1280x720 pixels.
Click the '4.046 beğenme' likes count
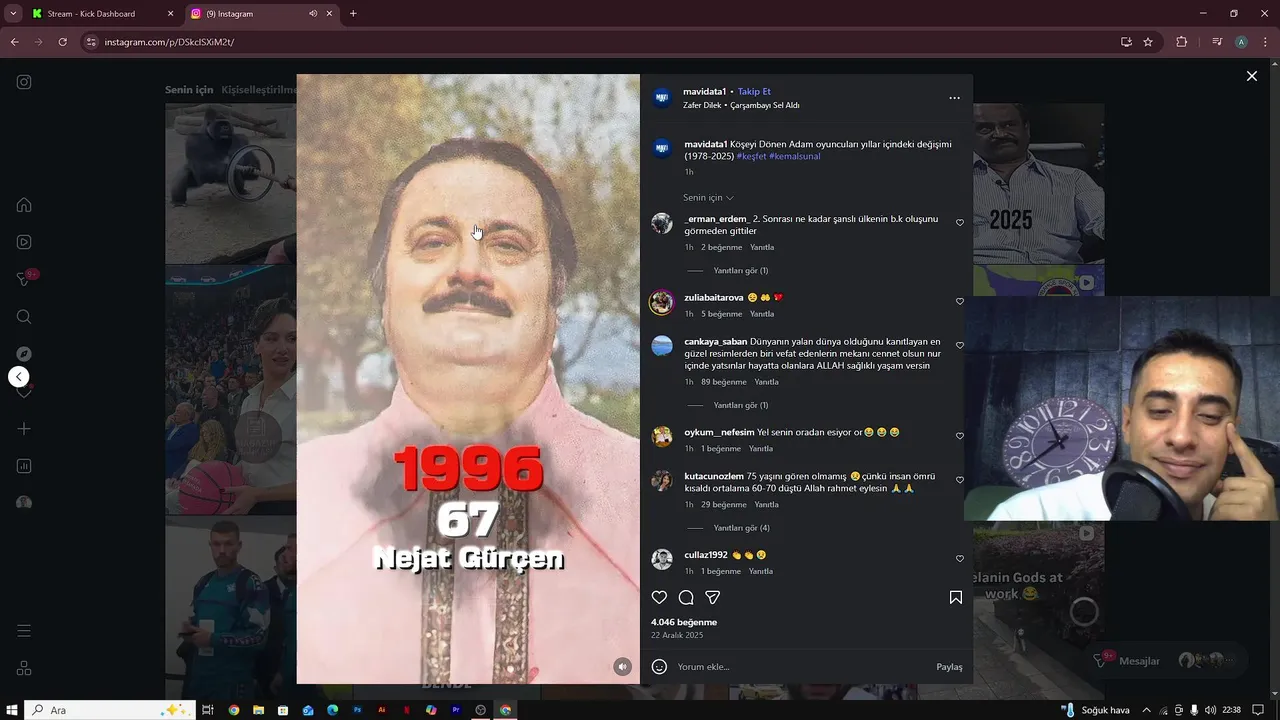click(x=684, y=622)
